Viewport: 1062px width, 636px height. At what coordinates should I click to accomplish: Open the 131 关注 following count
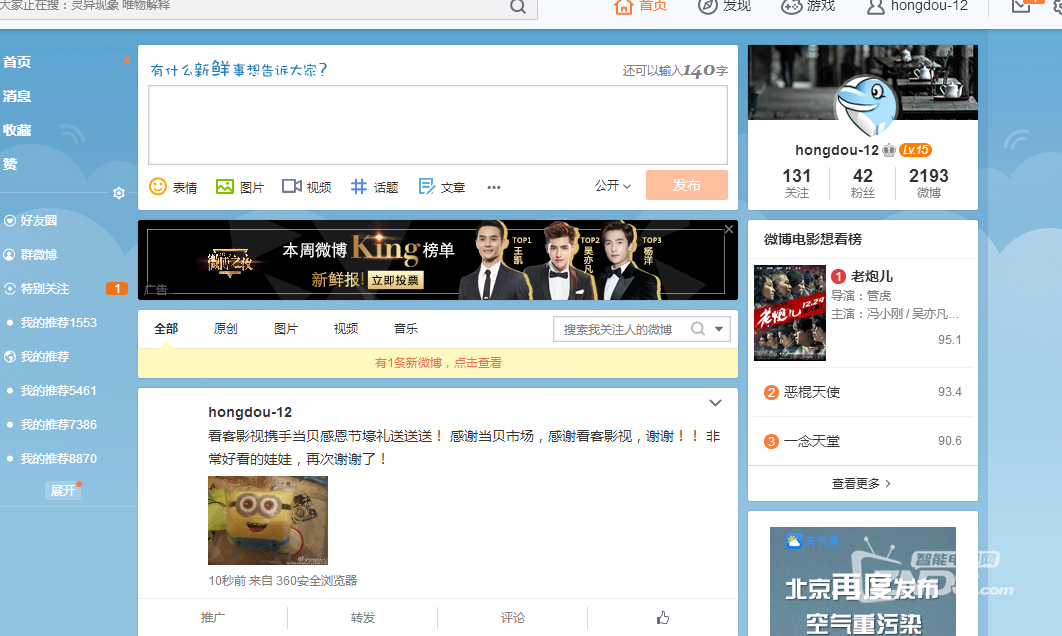click(796, 184)
